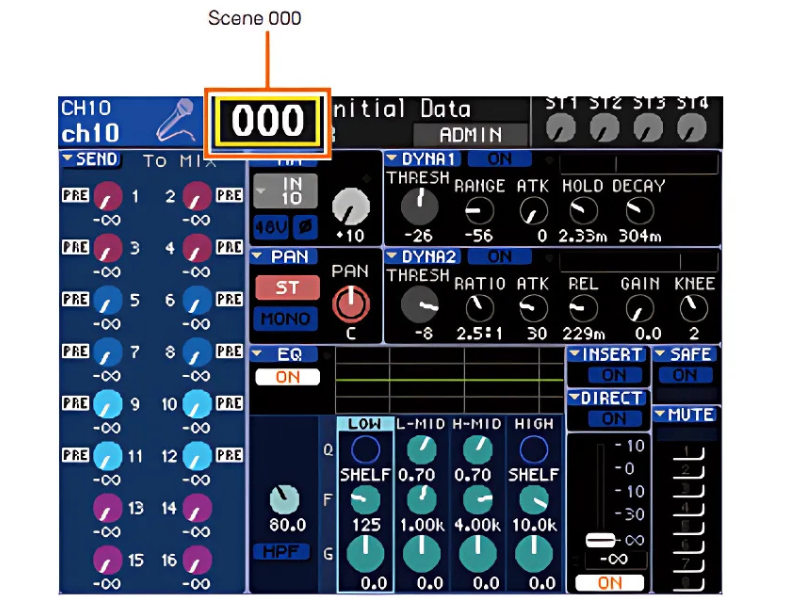Toggle the DYNA2 ON button

tap(499, 257)
